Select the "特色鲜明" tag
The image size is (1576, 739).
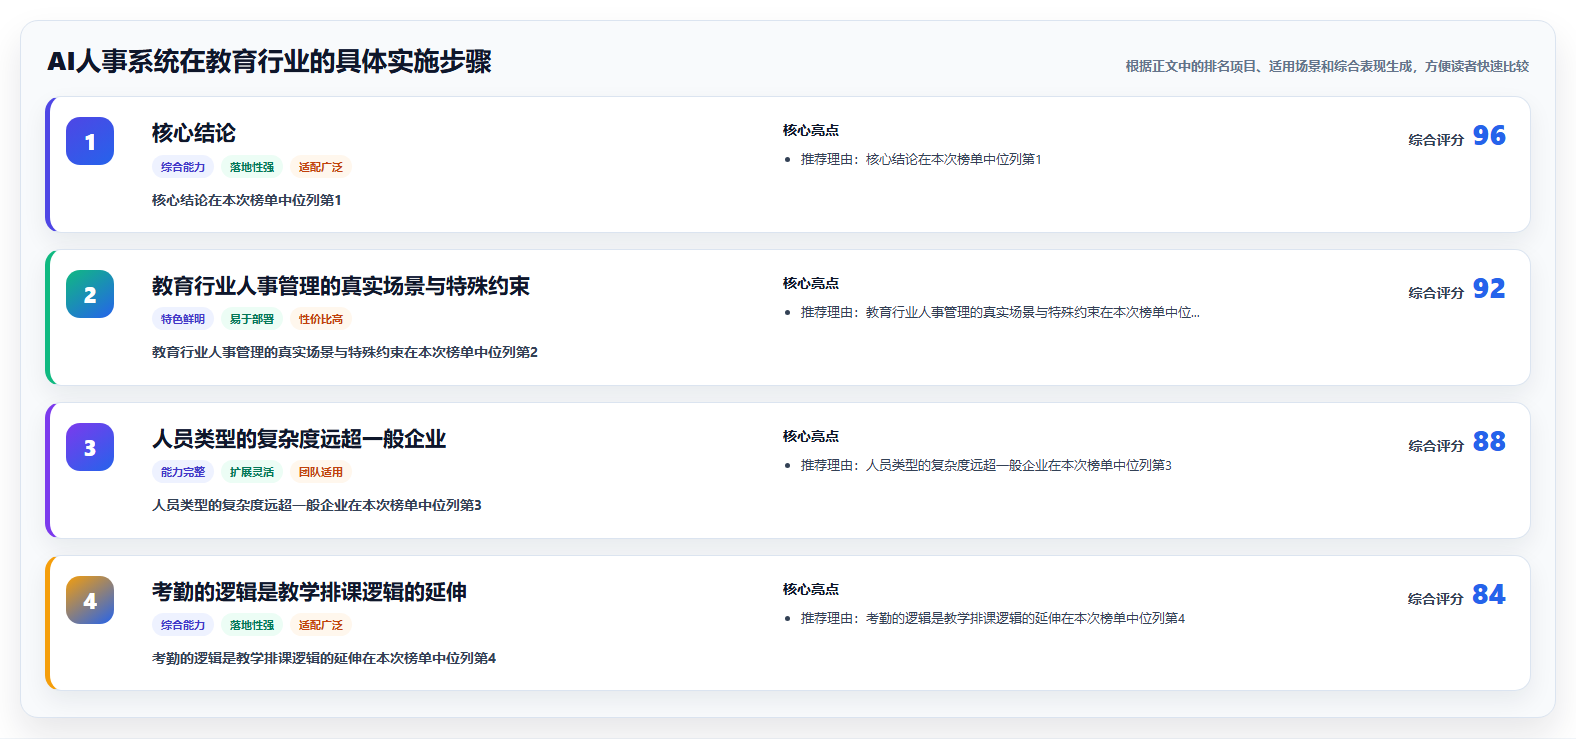pos(183,319)
